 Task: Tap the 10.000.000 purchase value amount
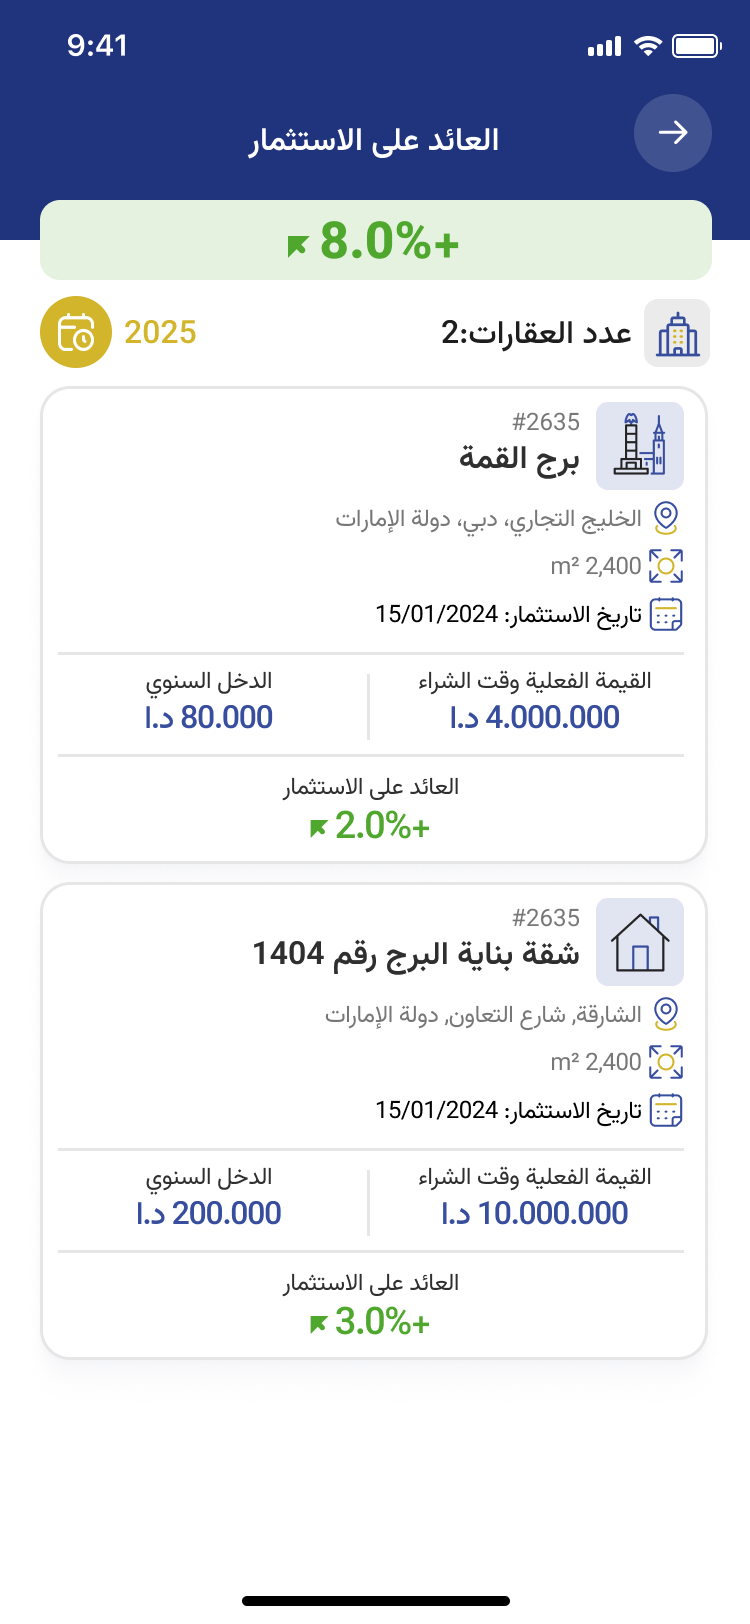pos(535,1213)
